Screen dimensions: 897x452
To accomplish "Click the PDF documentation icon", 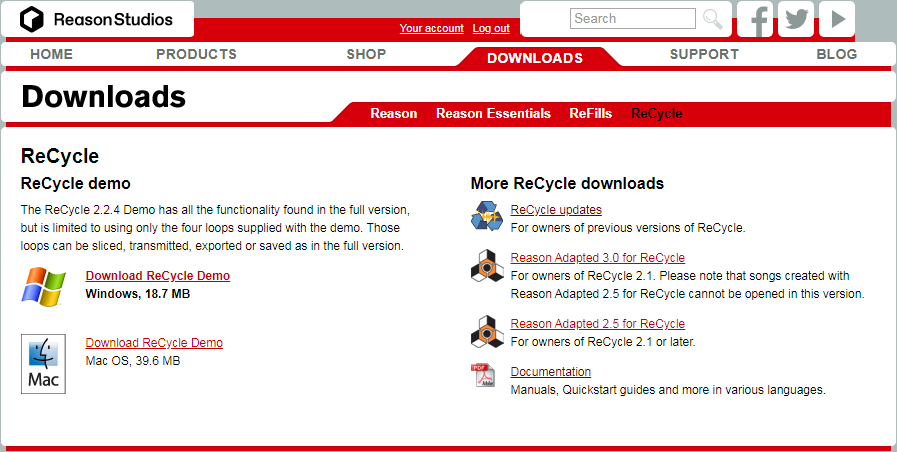I will [x=484, y=375].
